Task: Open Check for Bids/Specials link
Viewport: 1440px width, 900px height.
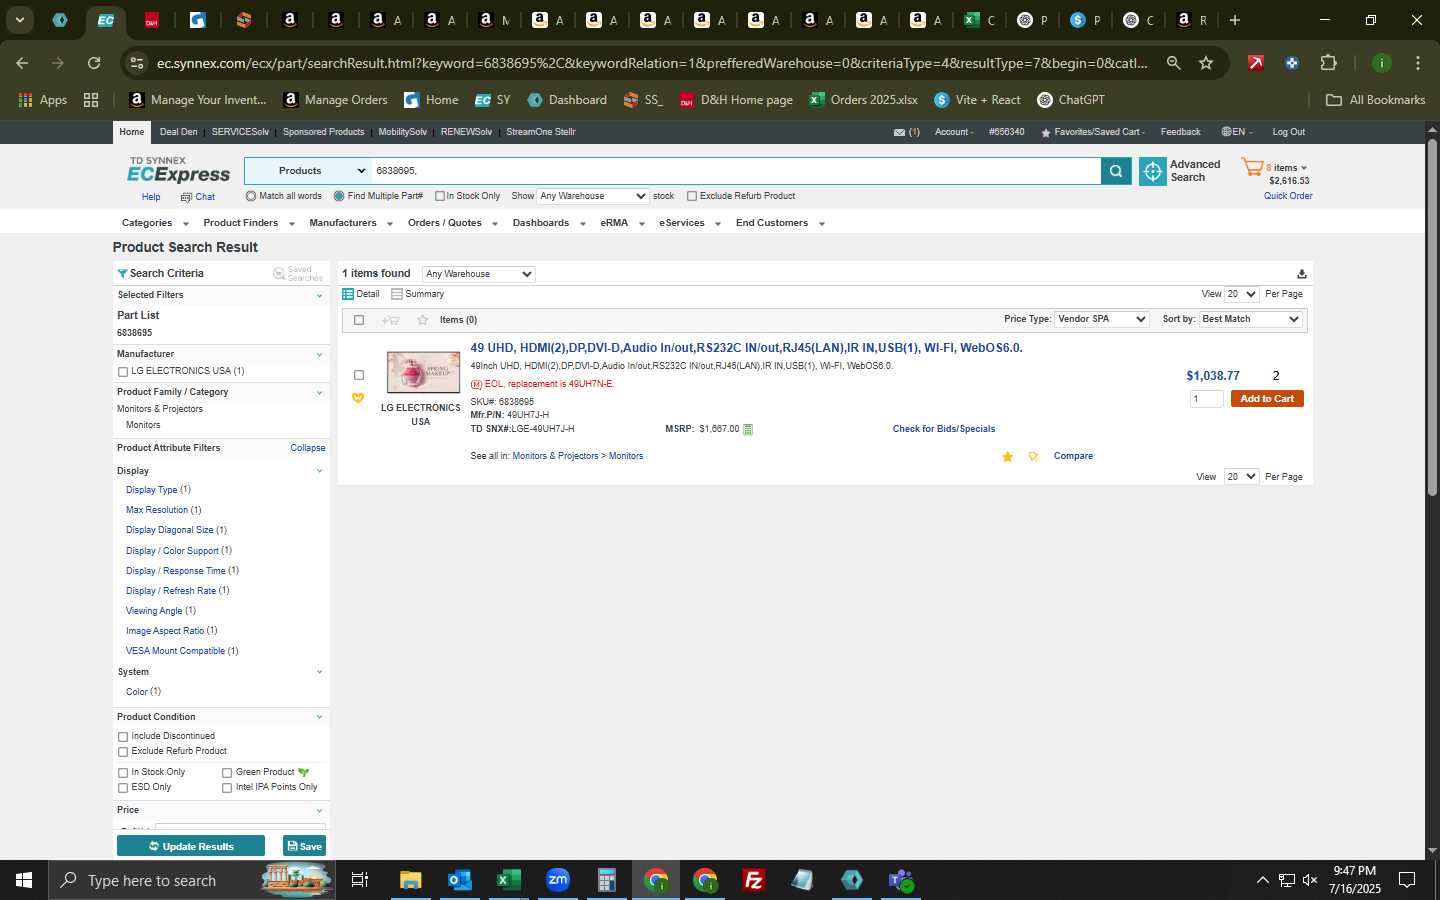Action: click(944, 429)
